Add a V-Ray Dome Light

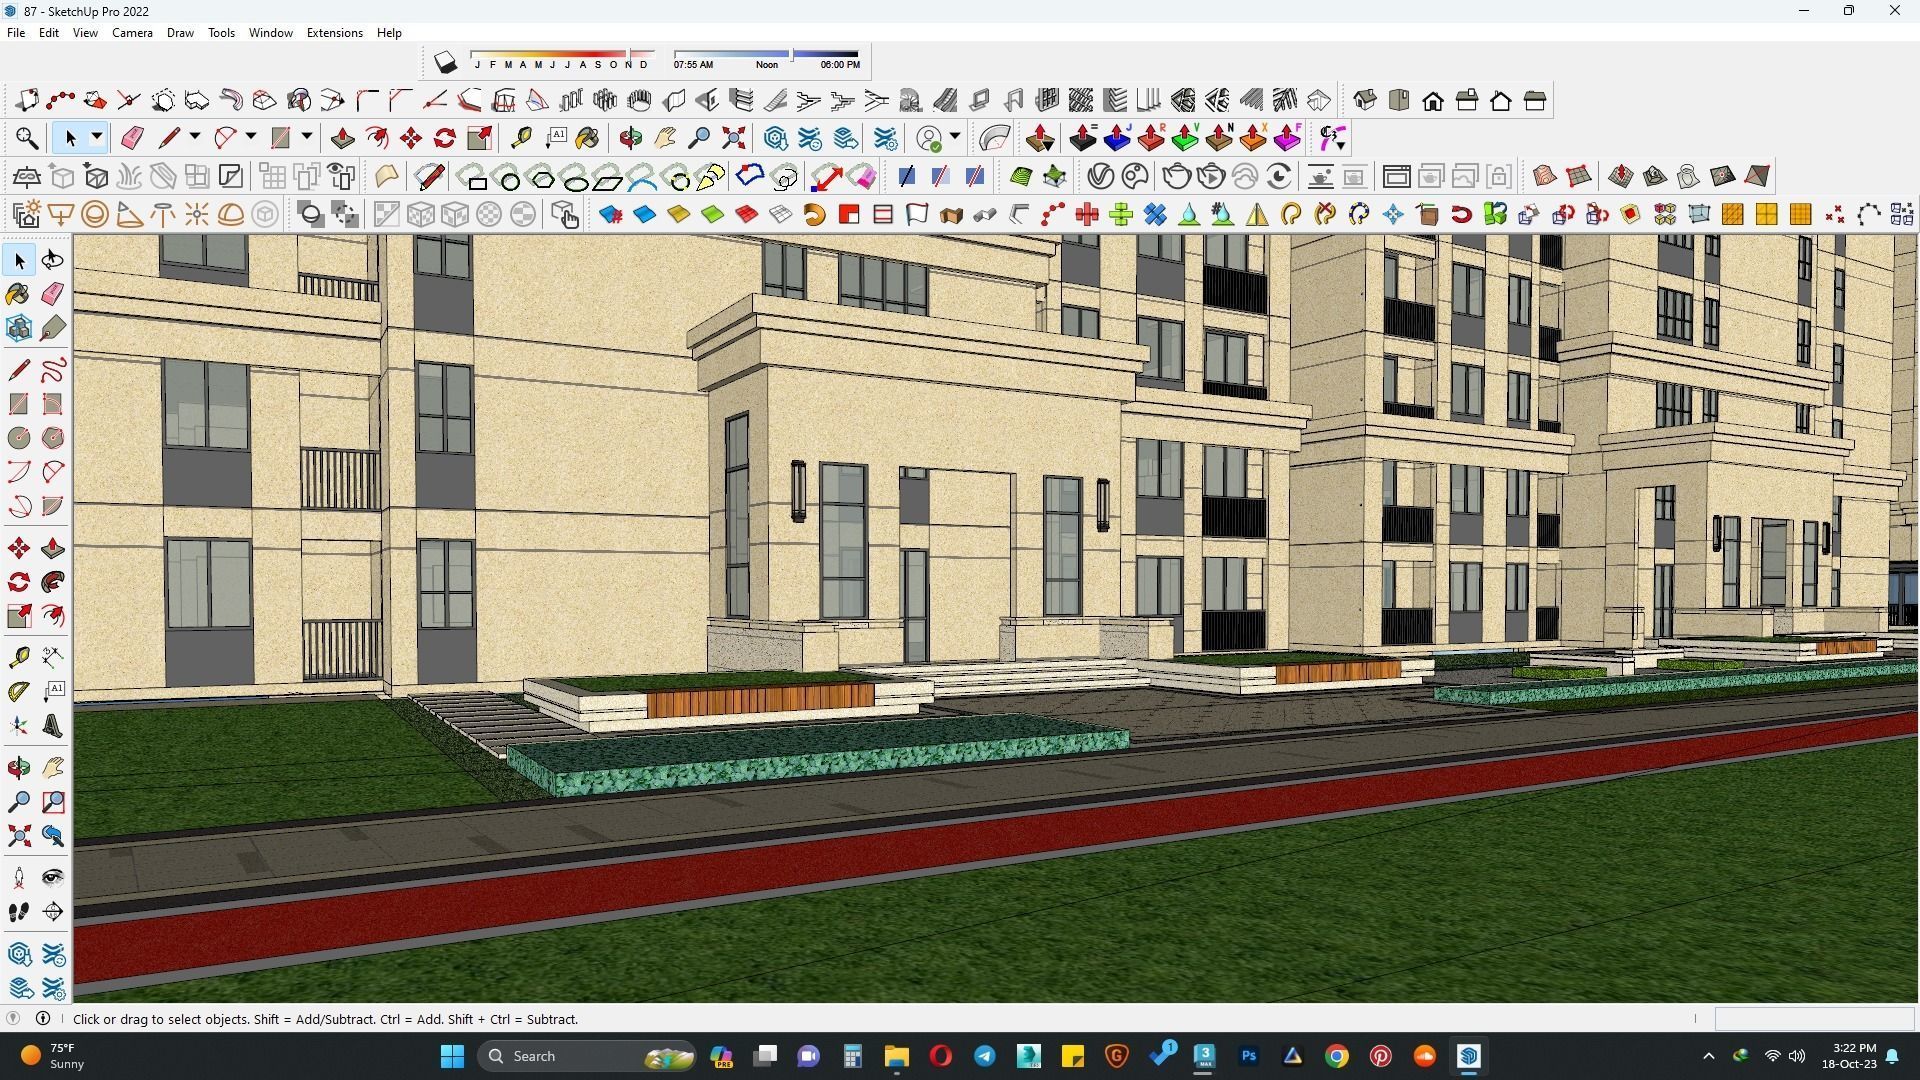(x=231, y=214)
